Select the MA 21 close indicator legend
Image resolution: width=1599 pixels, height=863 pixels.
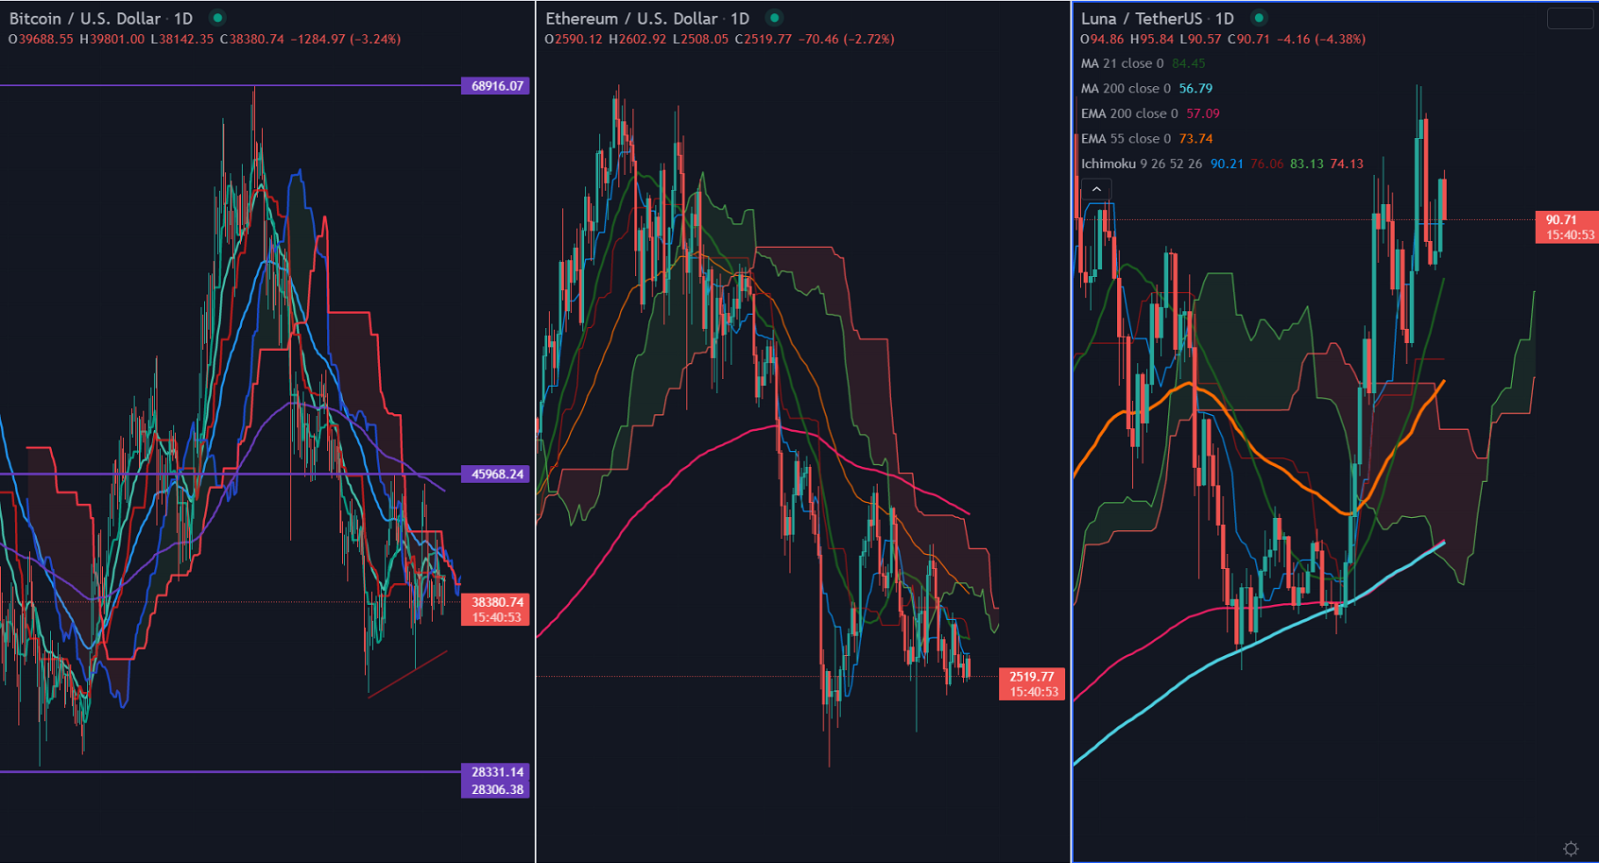1123,64
